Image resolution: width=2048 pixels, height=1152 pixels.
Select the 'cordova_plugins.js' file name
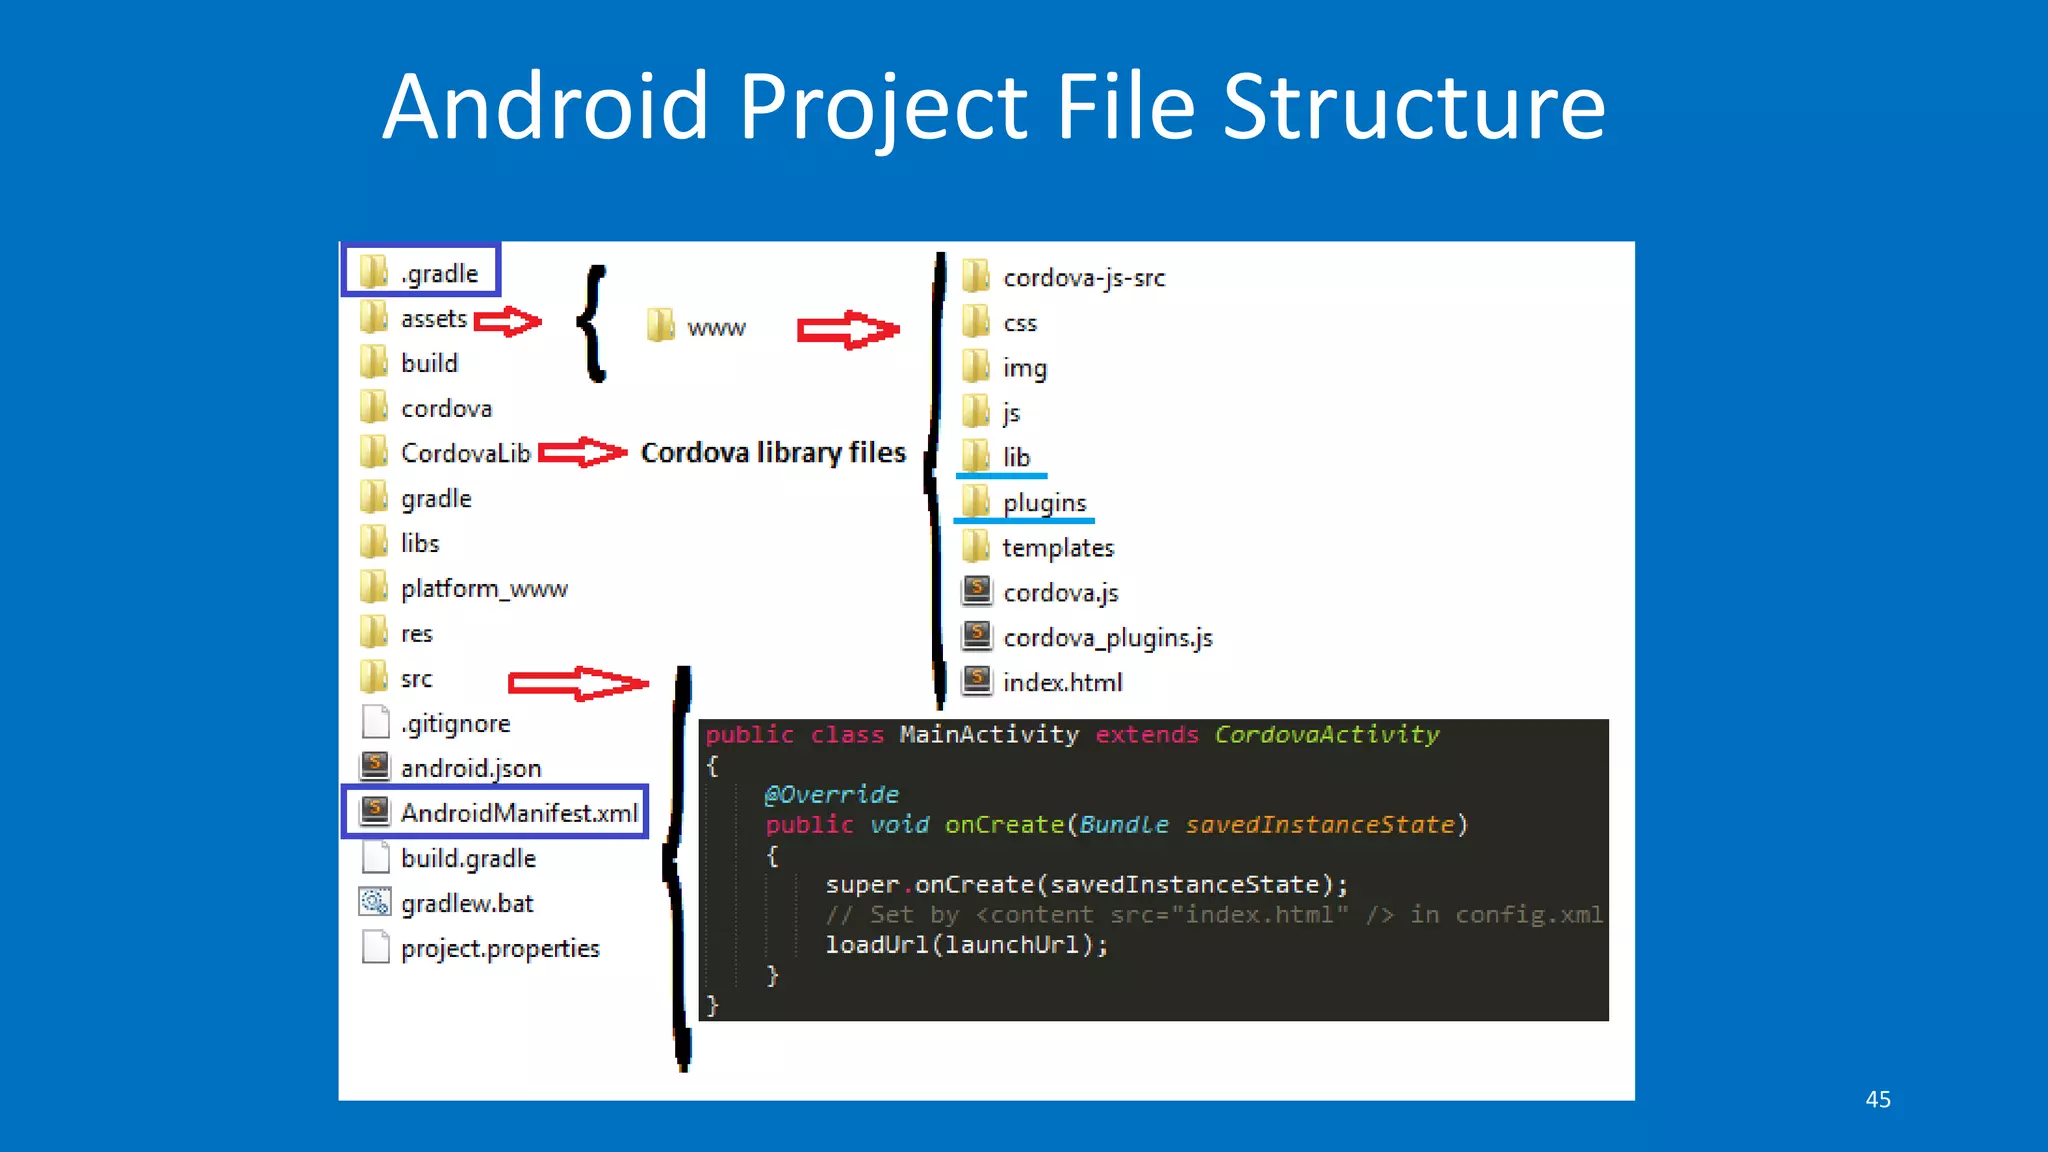[x=1108, y=639]
